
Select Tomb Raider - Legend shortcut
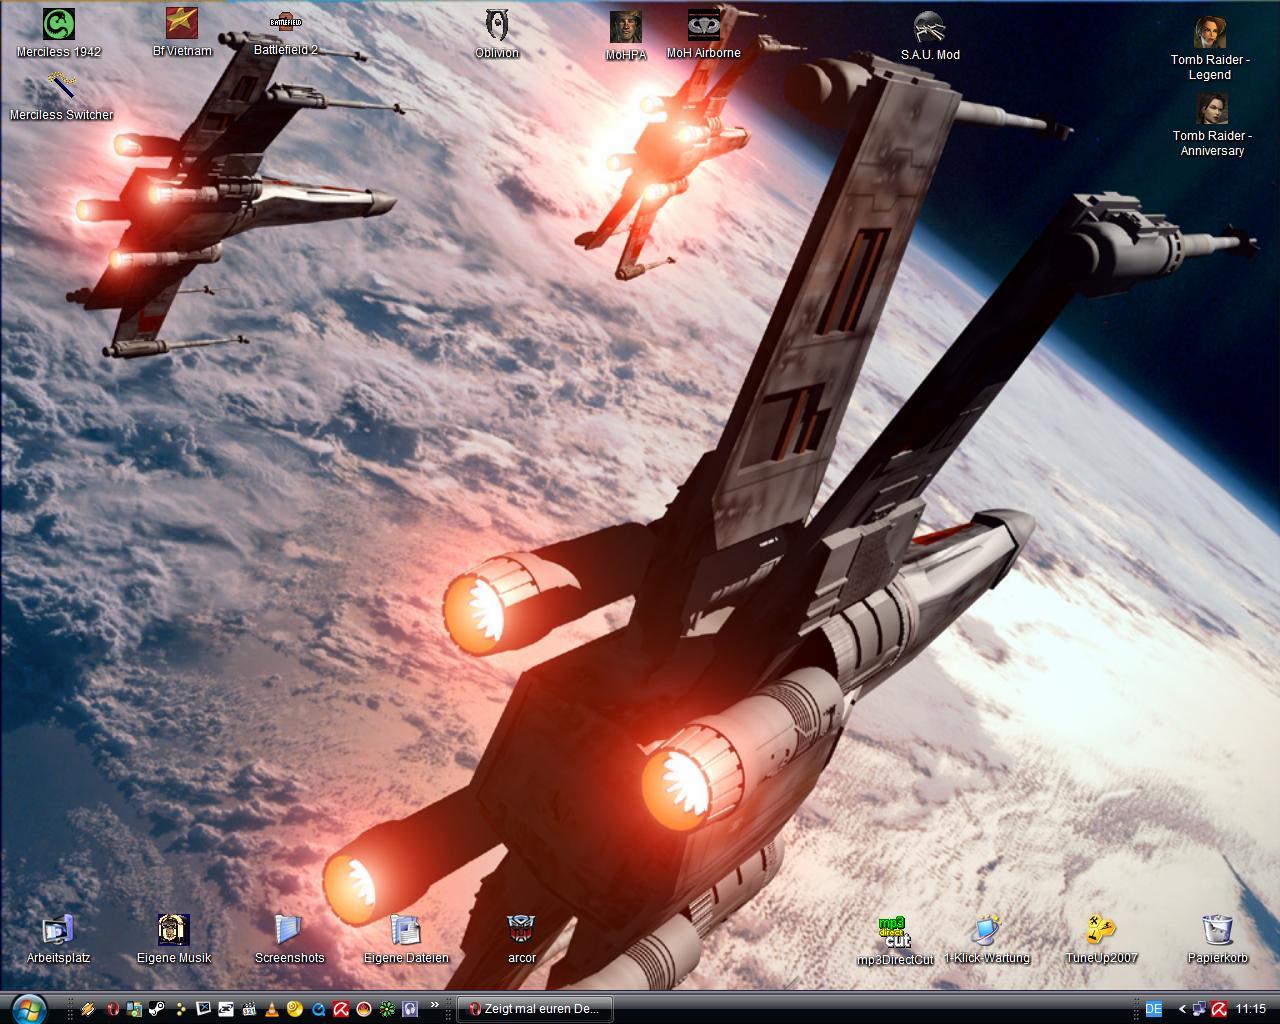[x=1210, y=47]
